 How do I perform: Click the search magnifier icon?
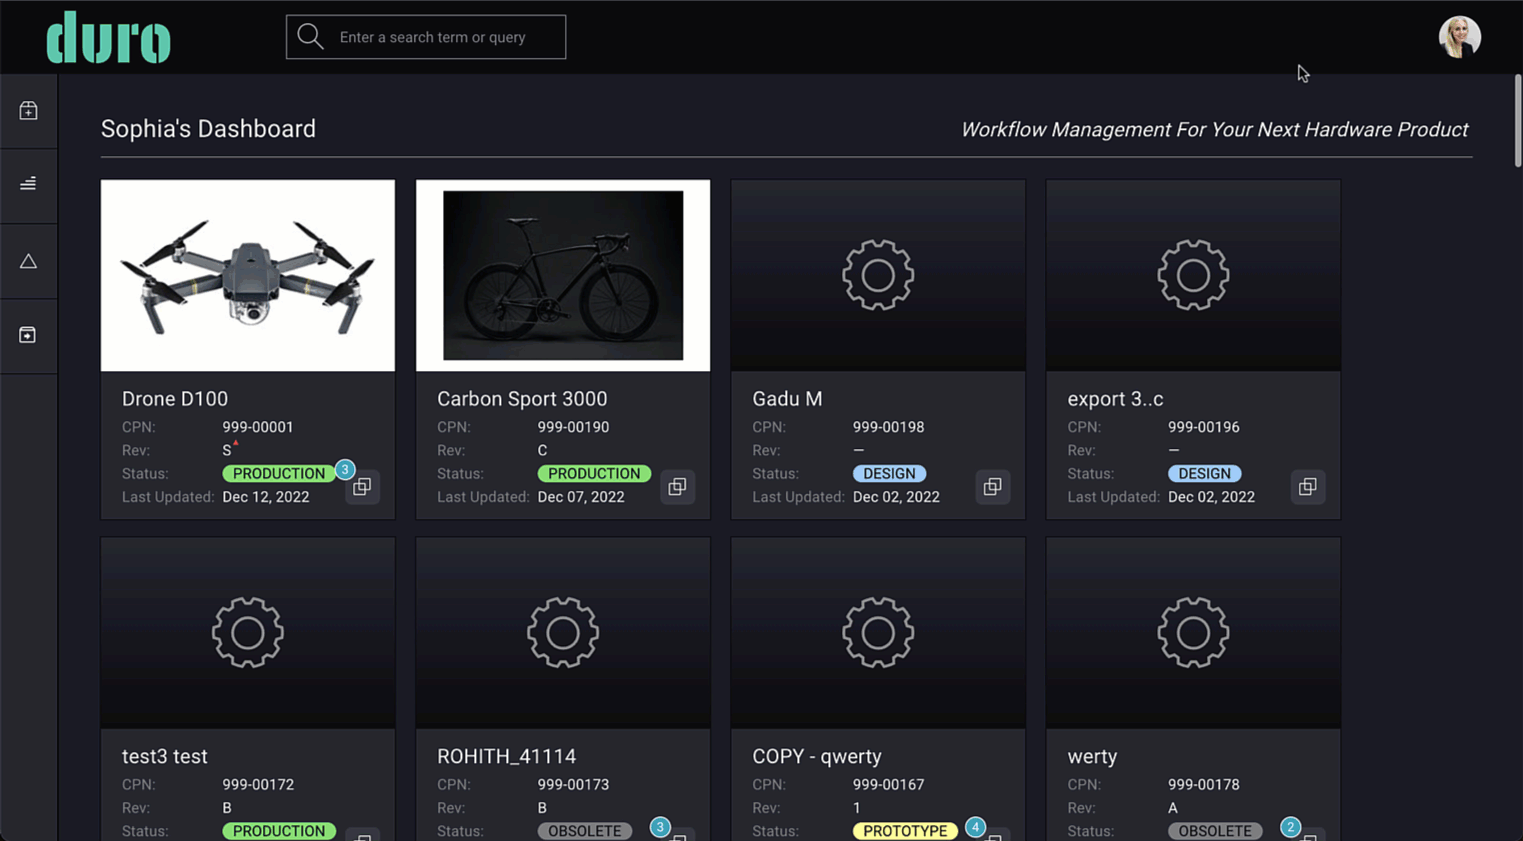(x=310, y=36)
